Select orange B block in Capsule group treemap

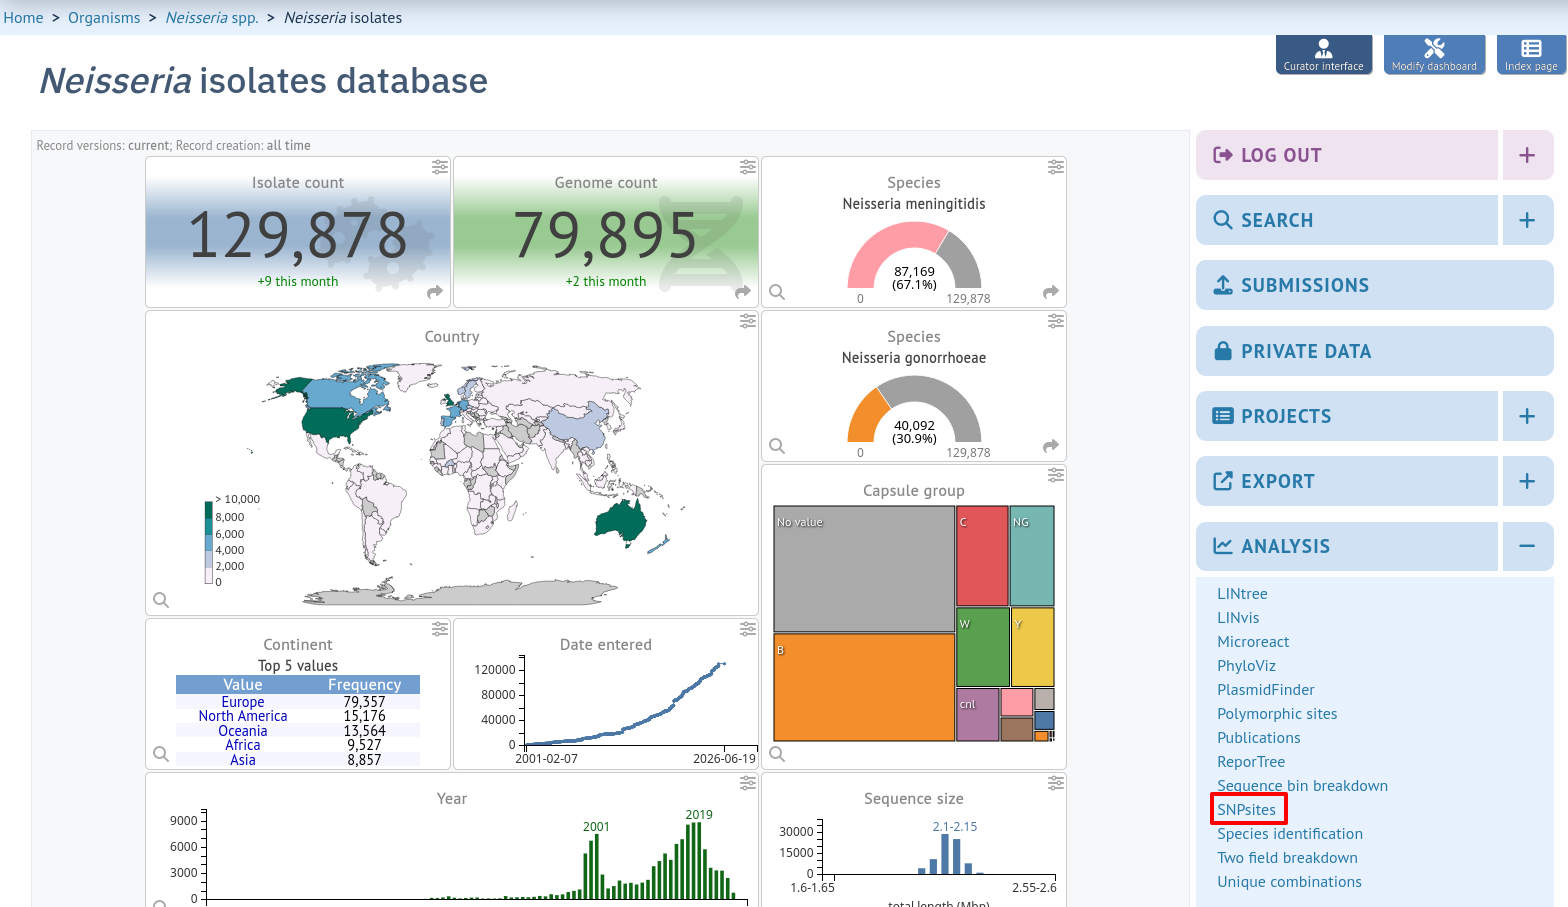[864, 687]
